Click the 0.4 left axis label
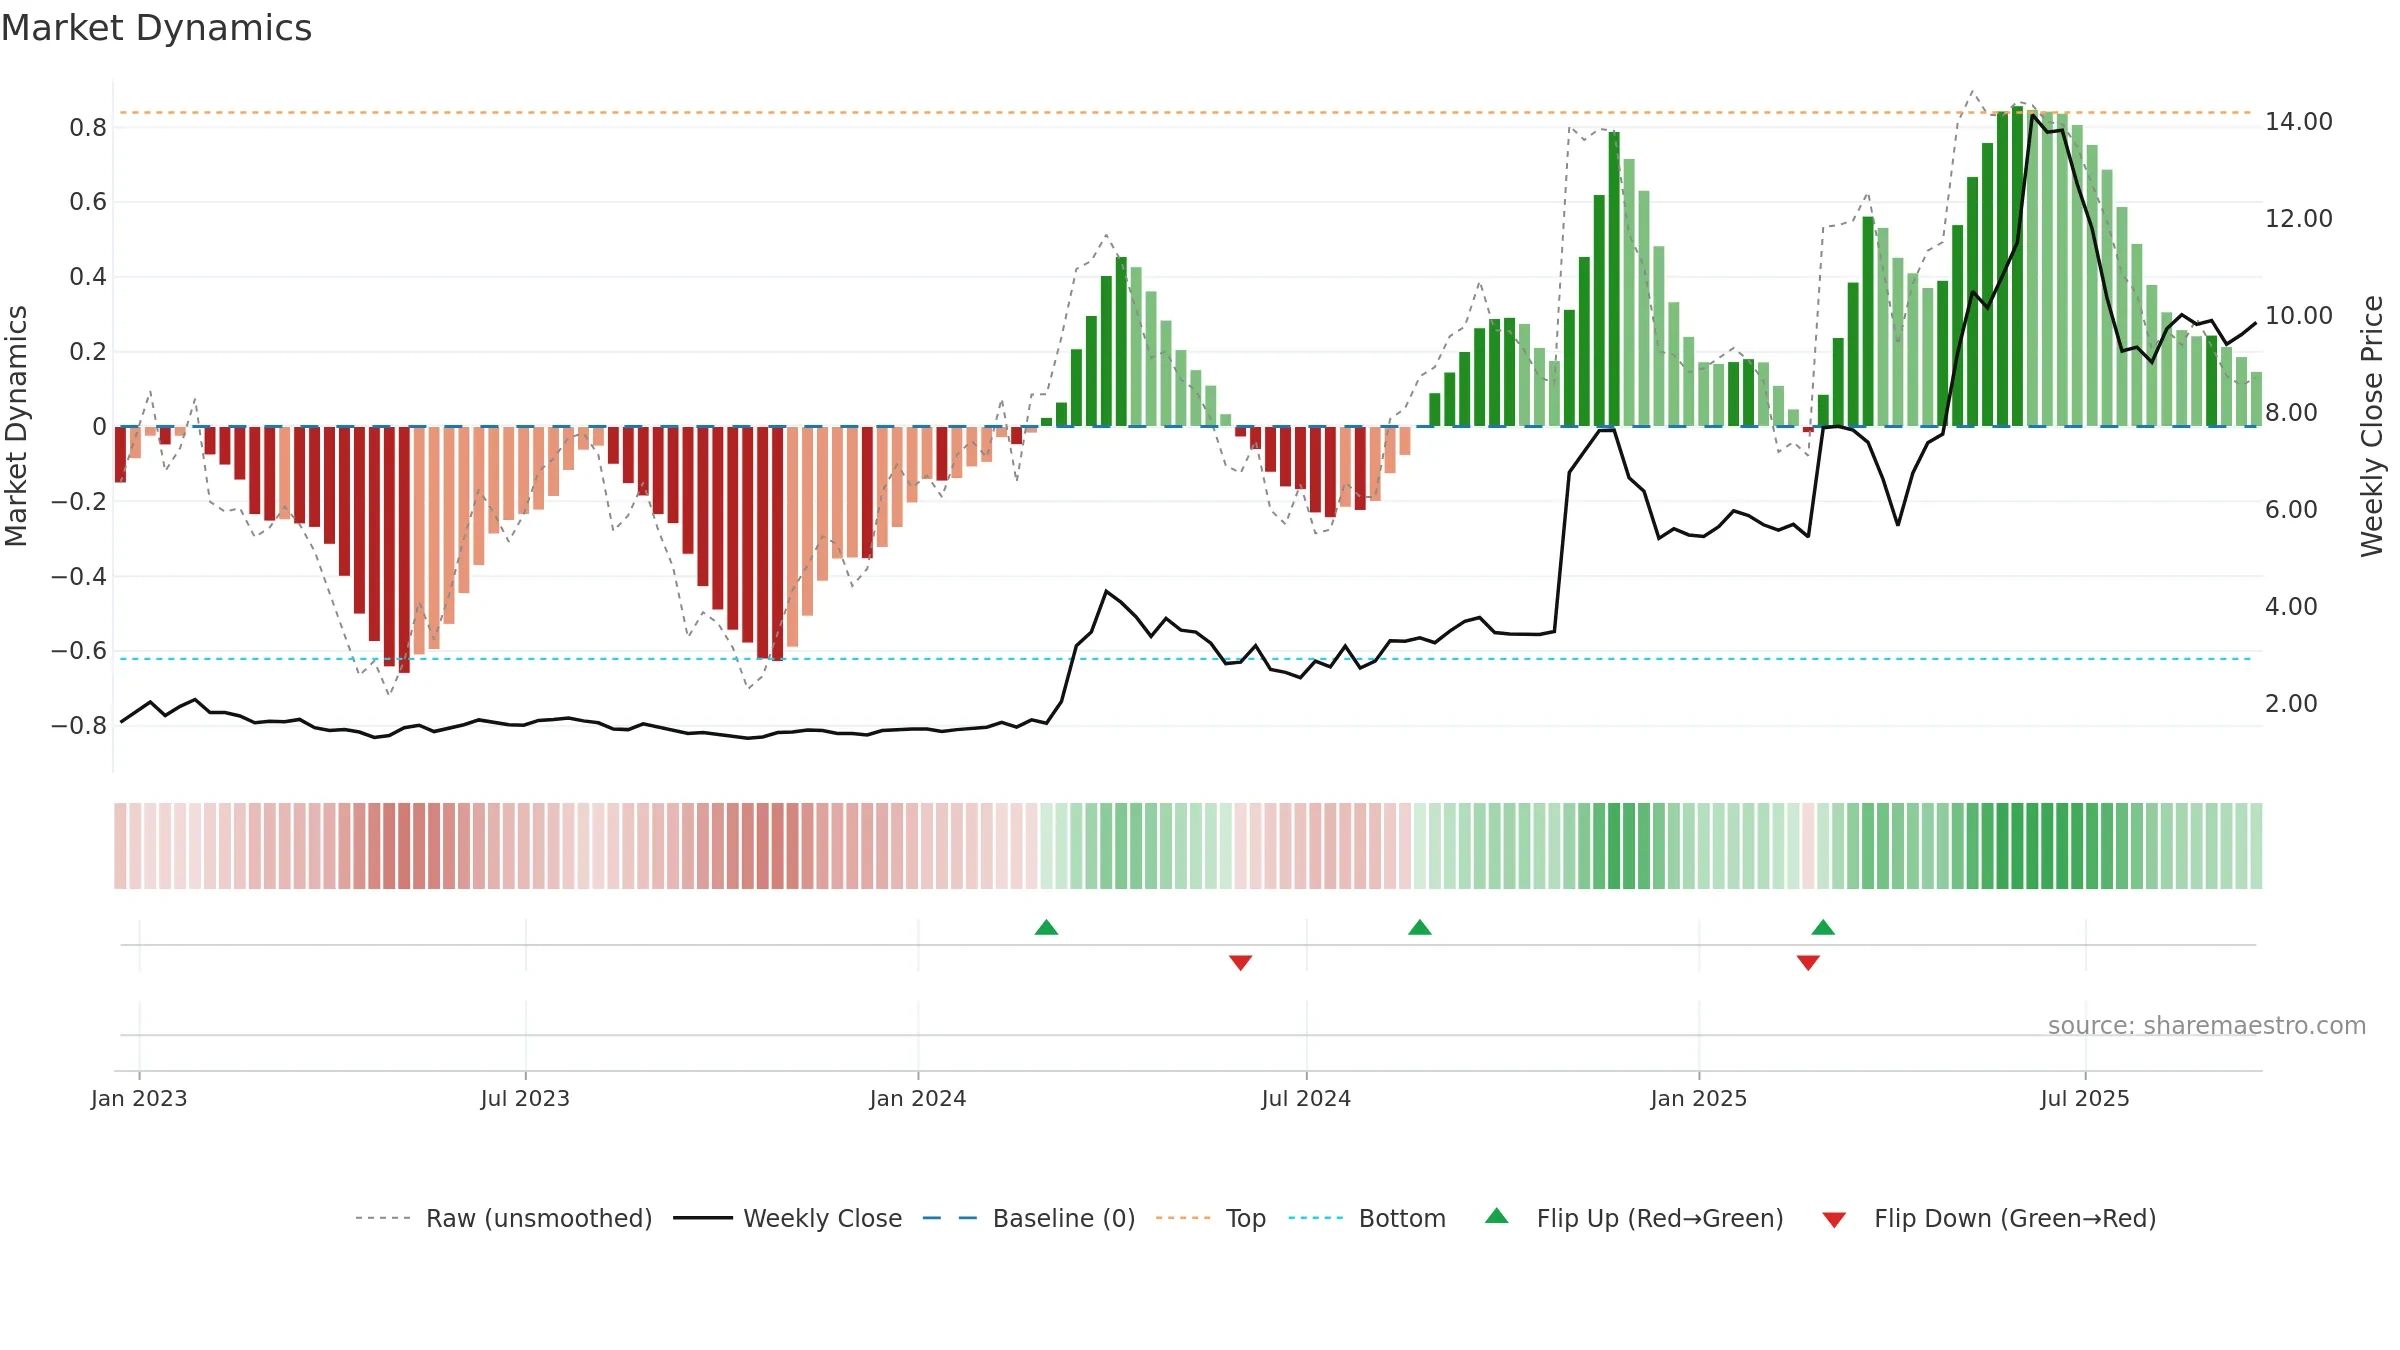 [x=88, y=277]
